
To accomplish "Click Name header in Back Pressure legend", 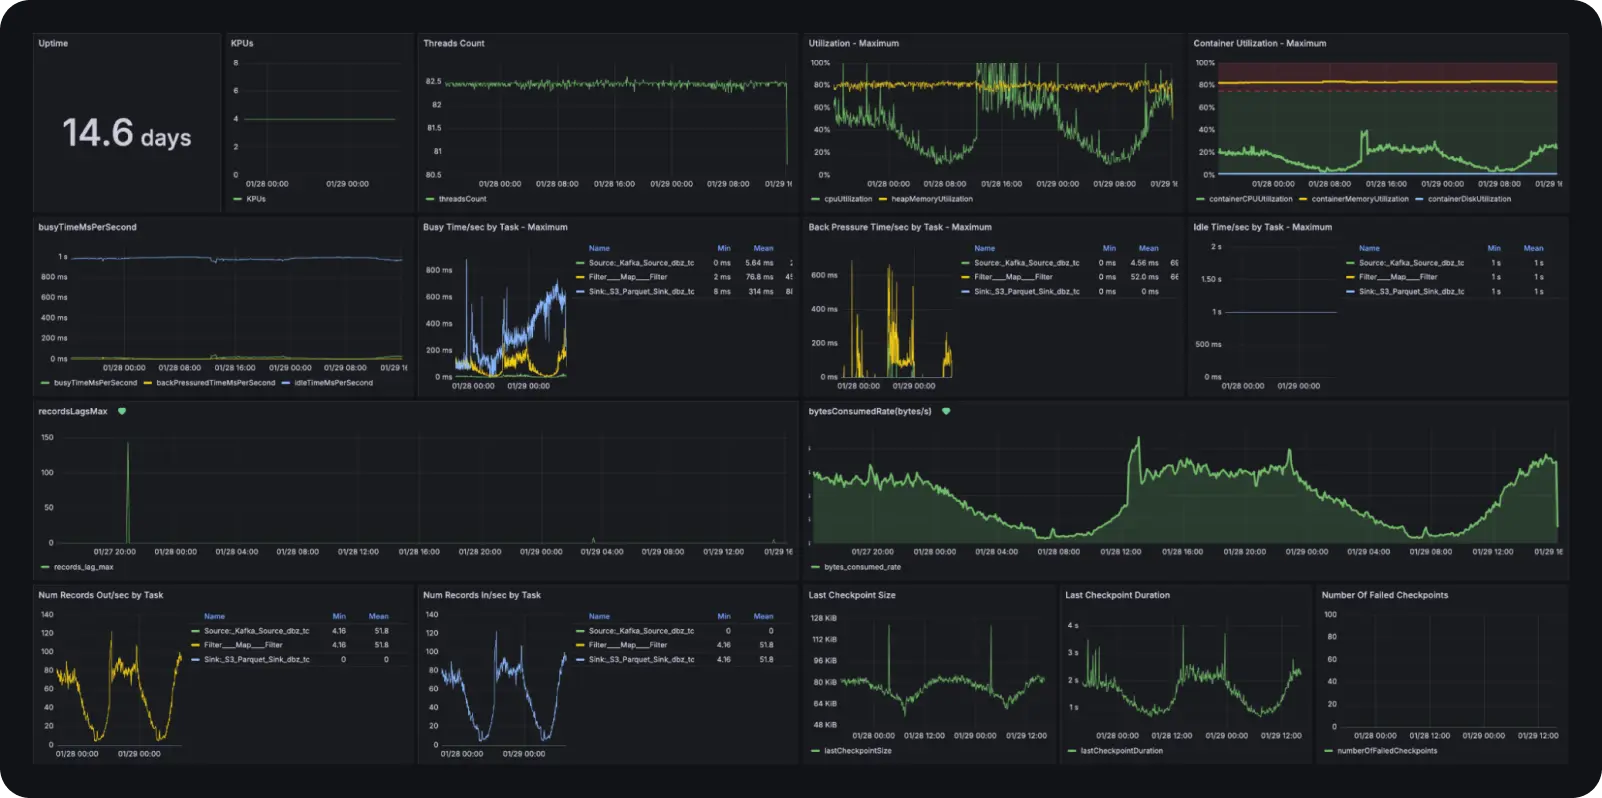I will [984, 248].
